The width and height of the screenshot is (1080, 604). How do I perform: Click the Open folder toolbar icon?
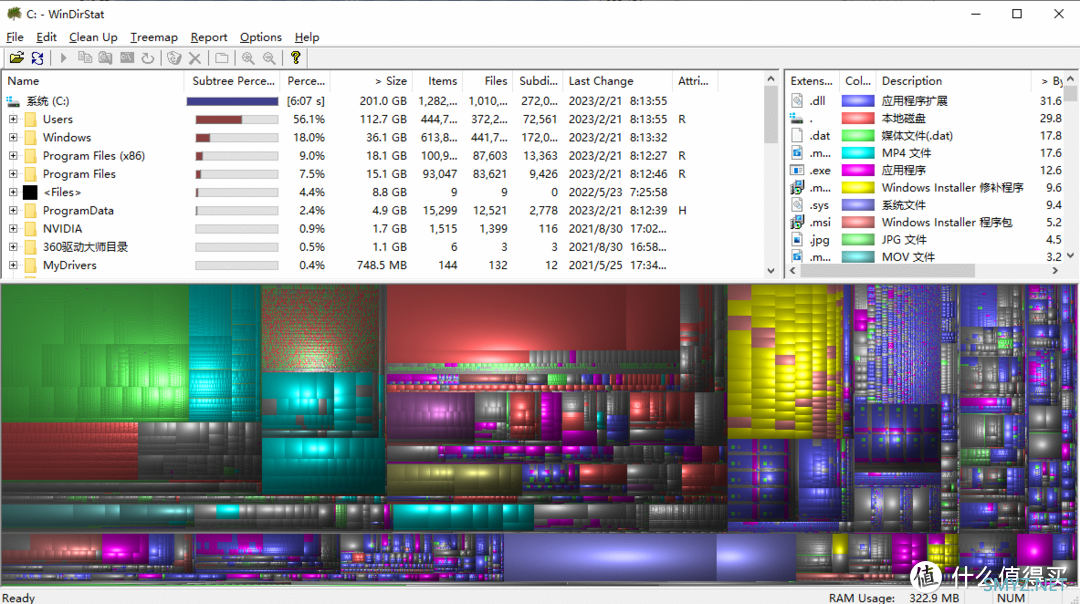pyautogui.click(x=17, y=58)
